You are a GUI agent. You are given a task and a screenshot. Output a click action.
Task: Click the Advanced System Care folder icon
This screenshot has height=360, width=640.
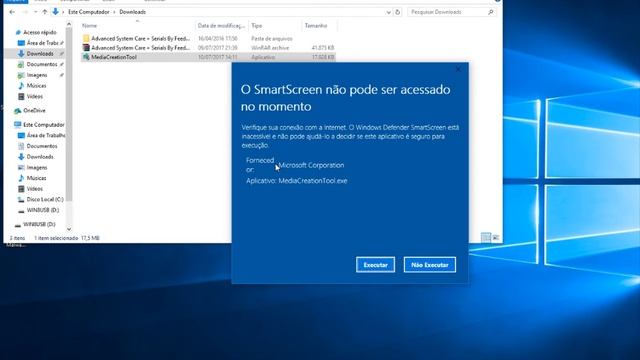(x=86, y=38)
